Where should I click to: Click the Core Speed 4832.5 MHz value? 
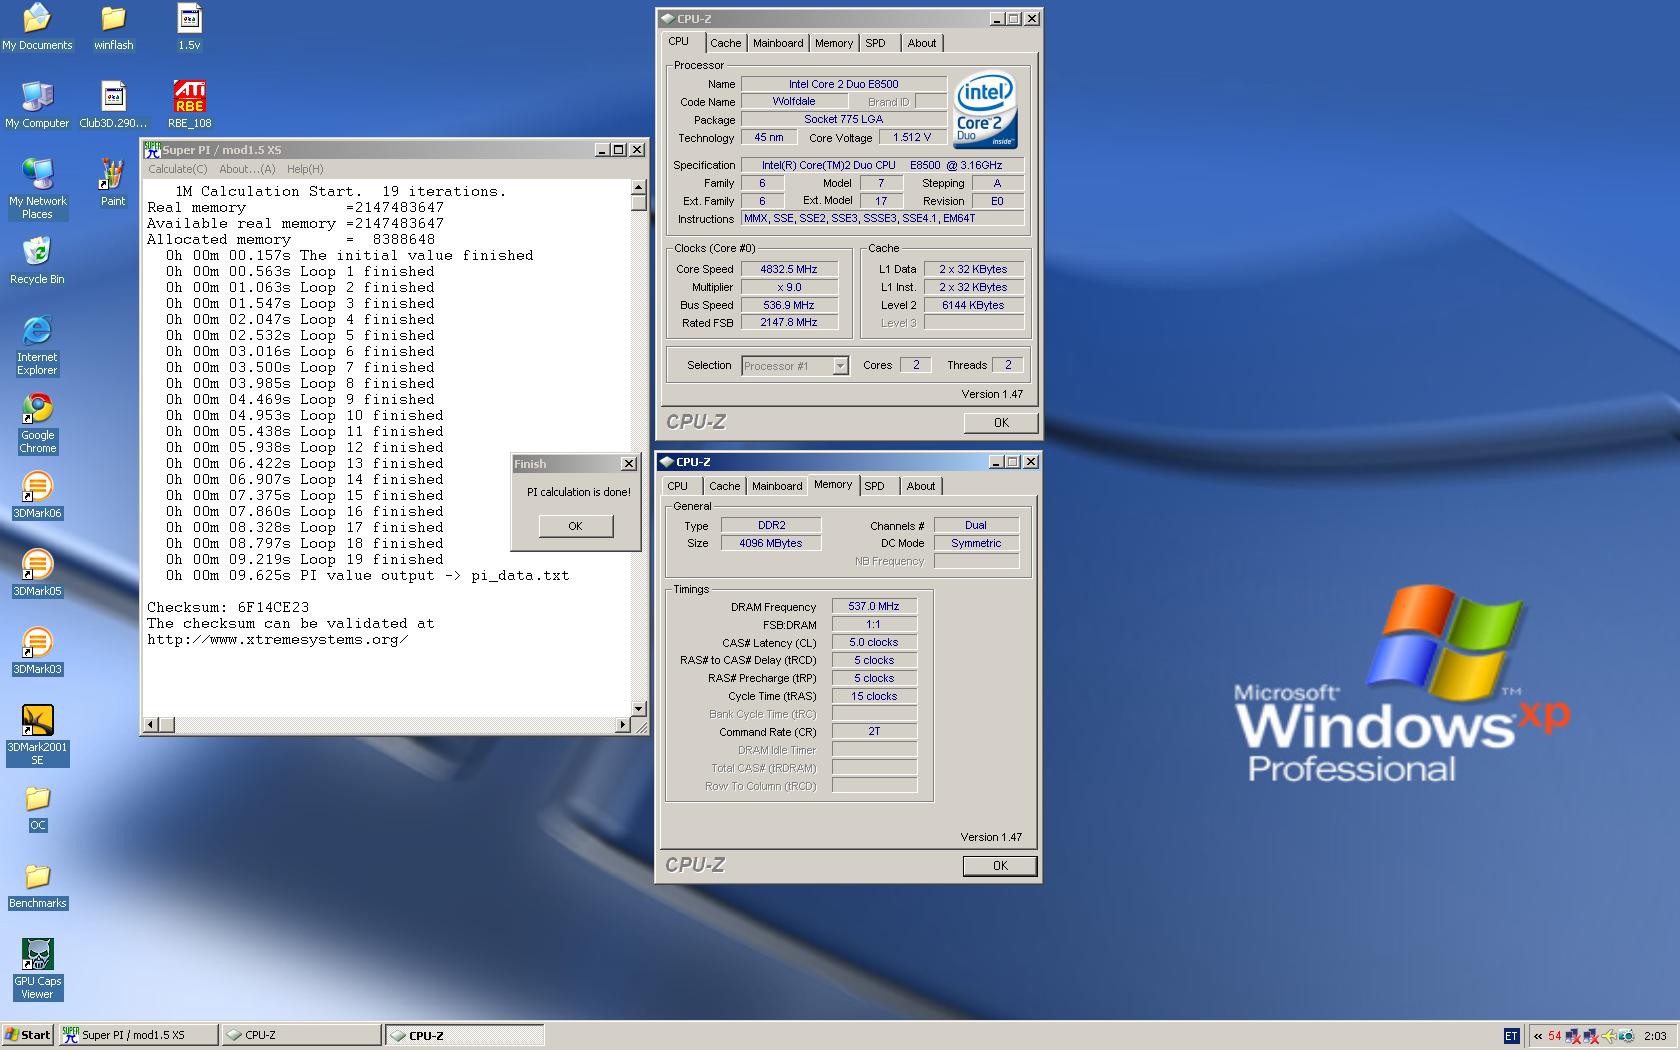pos(788,269)
